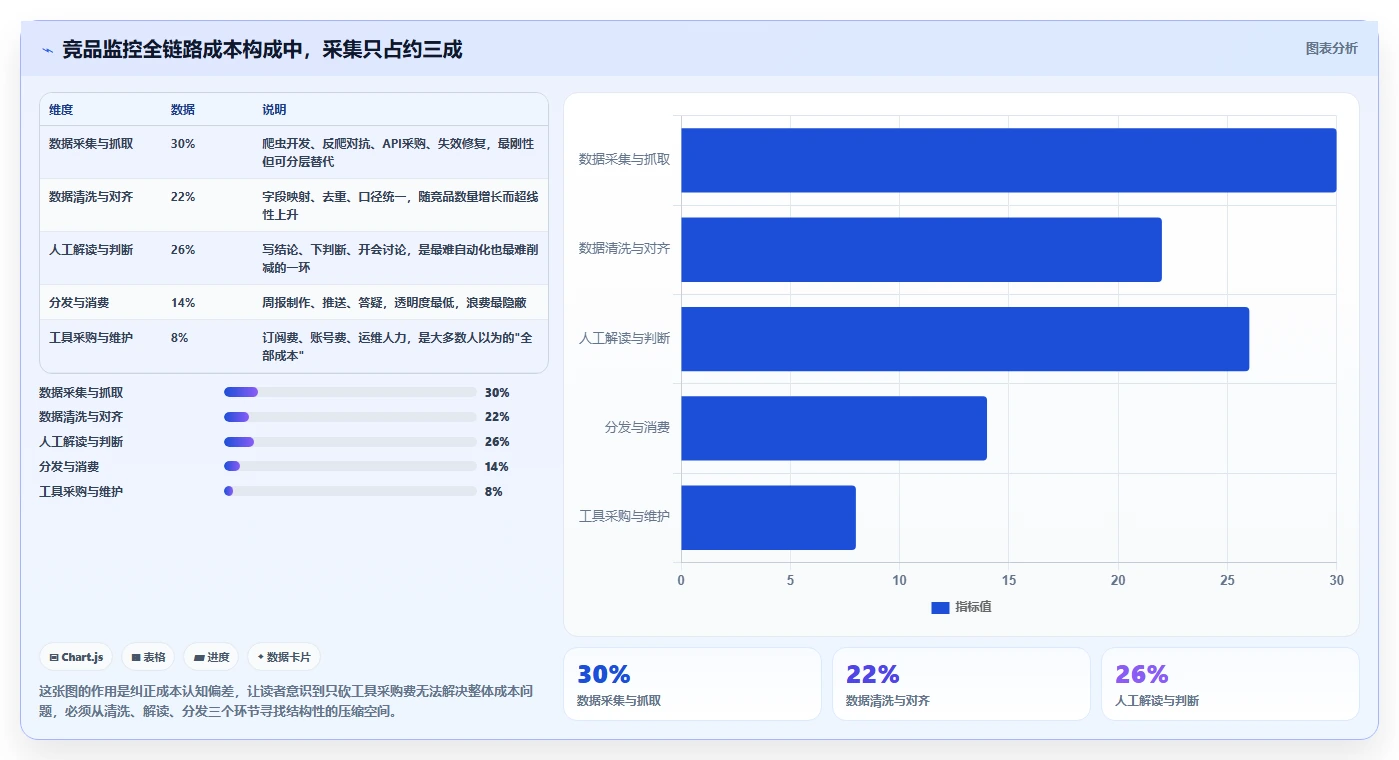Click the description starting with 字段映射
The height and width of the screenshot is (760, 1399).
tap(400, 205)
